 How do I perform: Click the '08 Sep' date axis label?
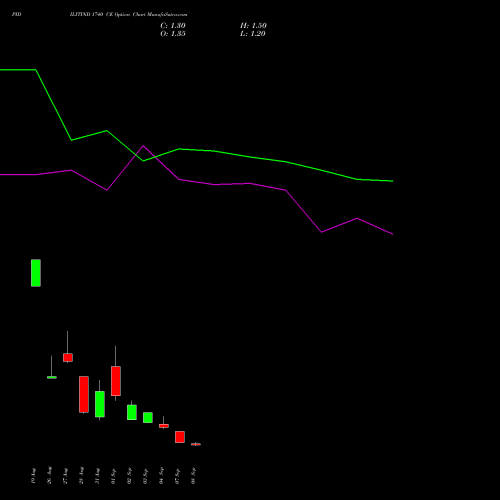point(193,476)
